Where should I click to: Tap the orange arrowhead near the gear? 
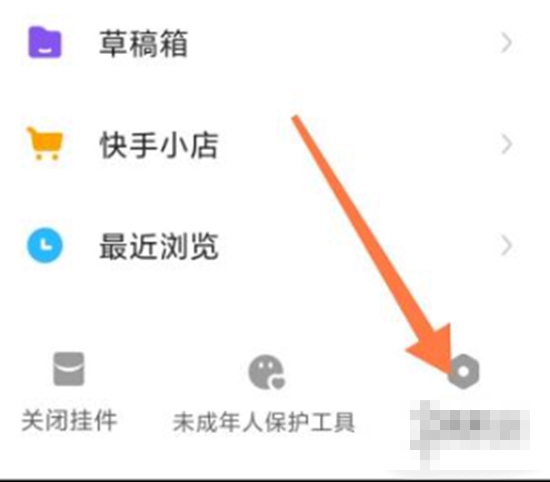tap(433, 349)
